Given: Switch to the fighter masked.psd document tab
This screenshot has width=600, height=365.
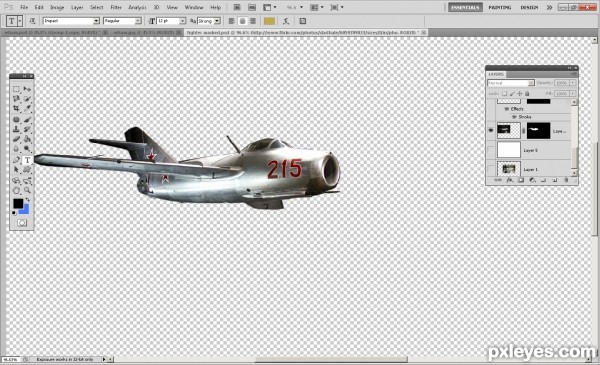Looking at the screenshot, I should [305, 33].
